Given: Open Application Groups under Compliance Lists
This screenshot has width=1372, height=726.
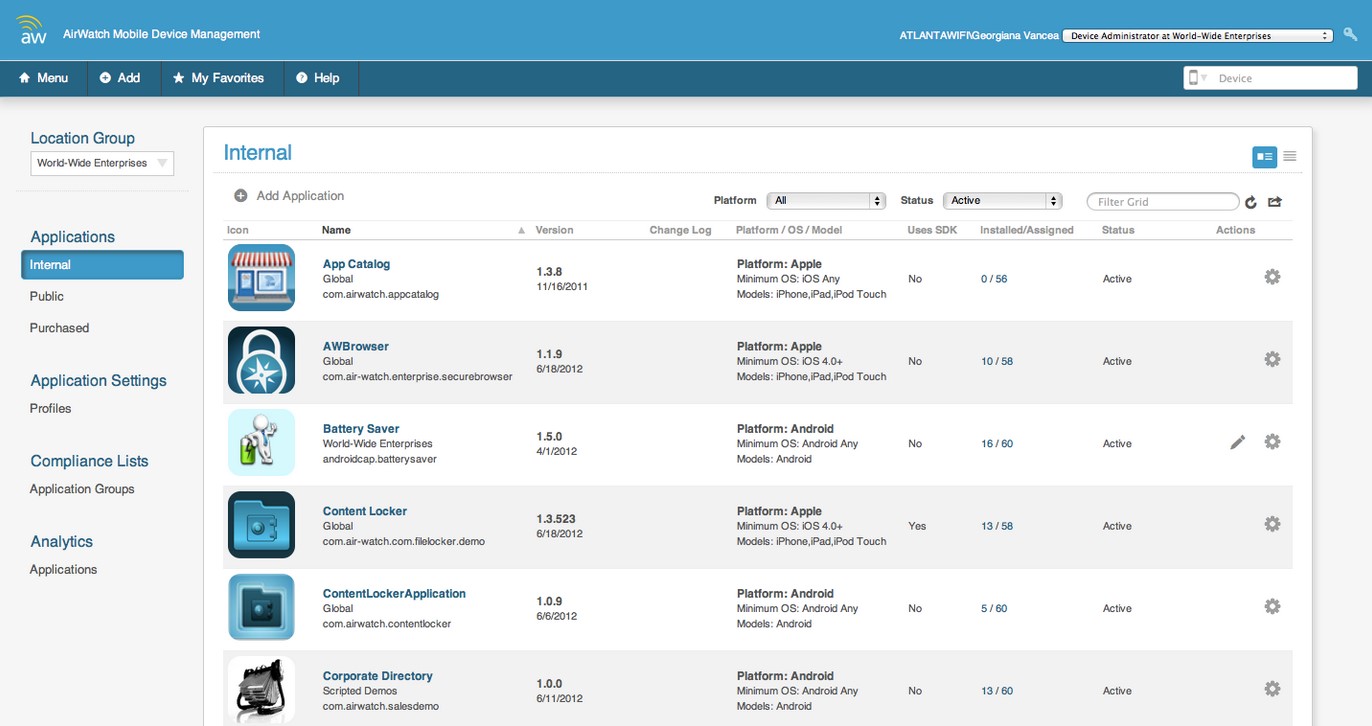Looking at the screenshot, I should click(x=82, y=489).
